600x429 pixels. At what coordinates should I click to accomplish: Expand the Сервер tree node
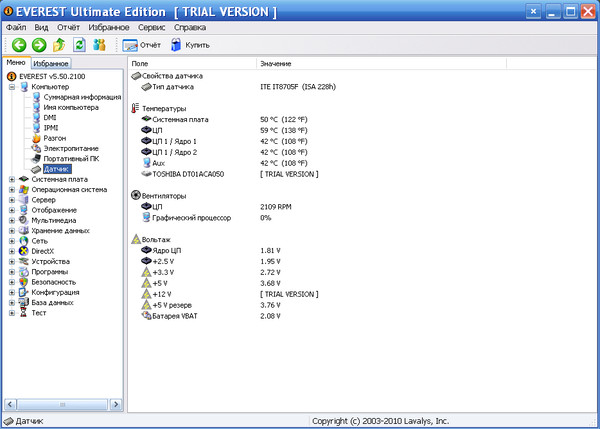coord(12,200)
